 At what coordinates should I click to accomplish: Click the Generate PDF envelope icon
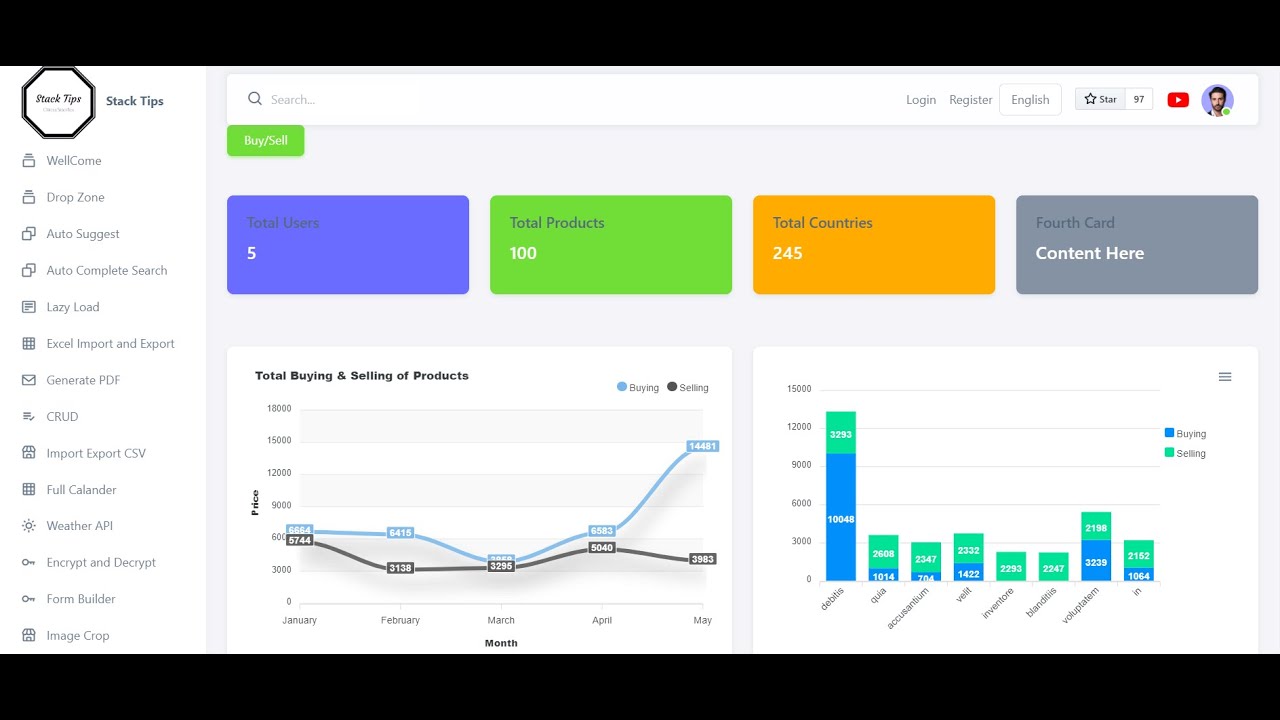coord(28,380)
